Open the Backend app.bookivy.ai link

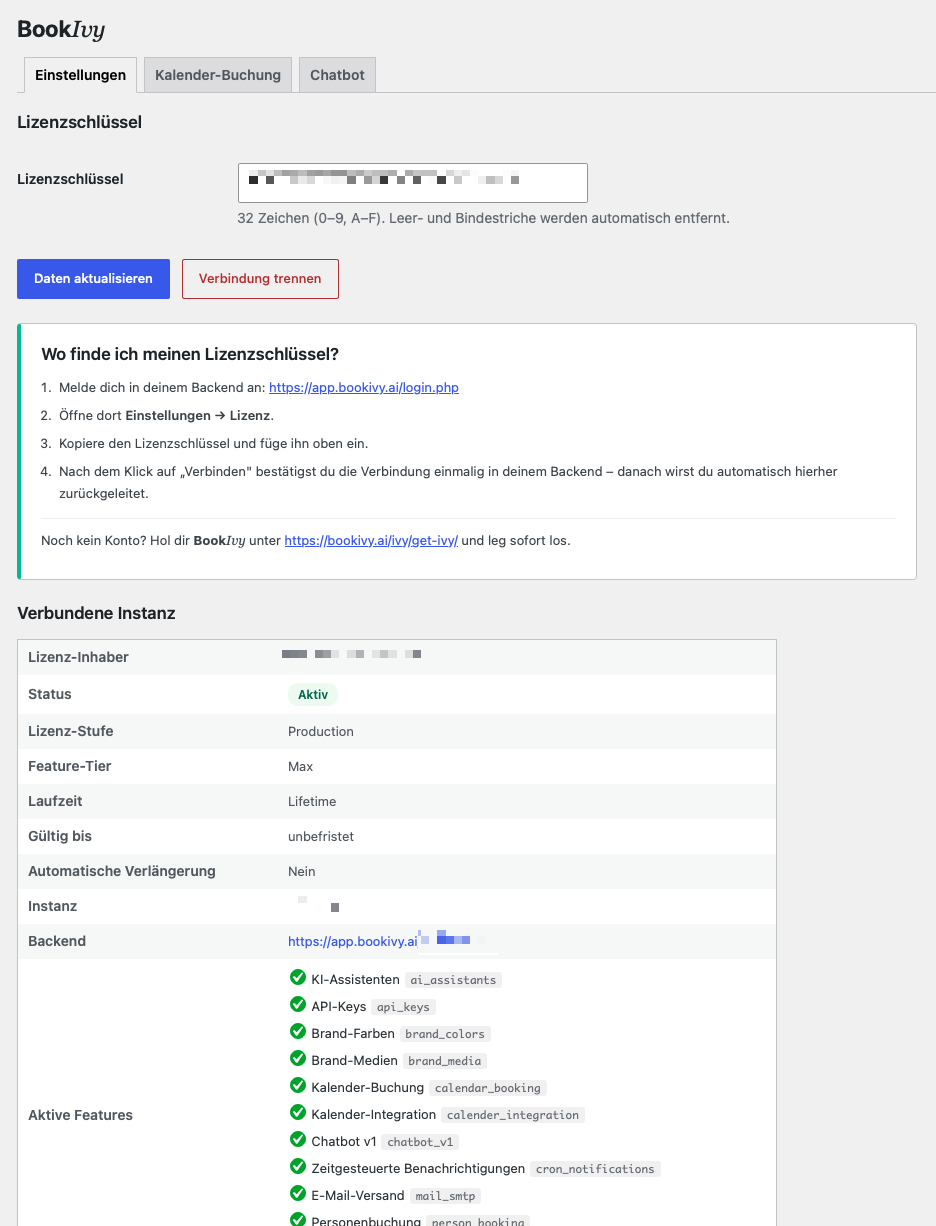coord(352,941)
